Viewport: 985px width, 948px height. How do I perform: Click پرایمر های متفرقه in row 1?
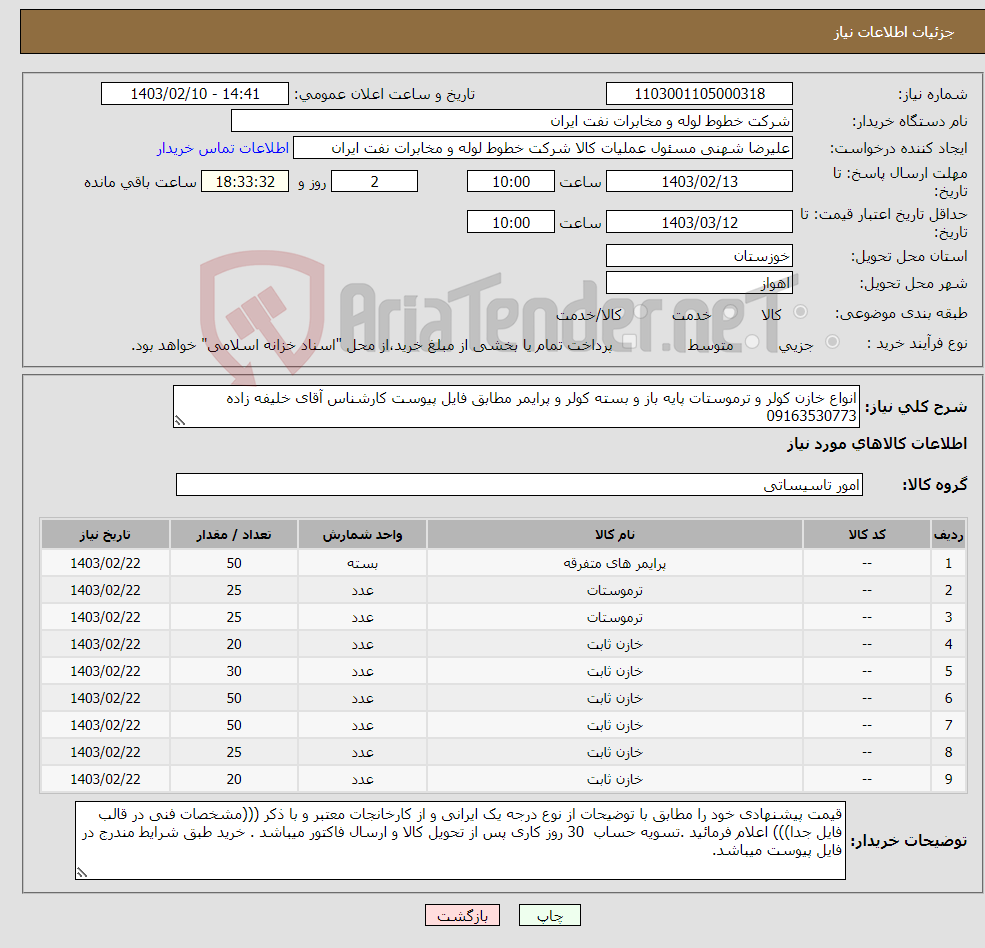tap(615, 564)
